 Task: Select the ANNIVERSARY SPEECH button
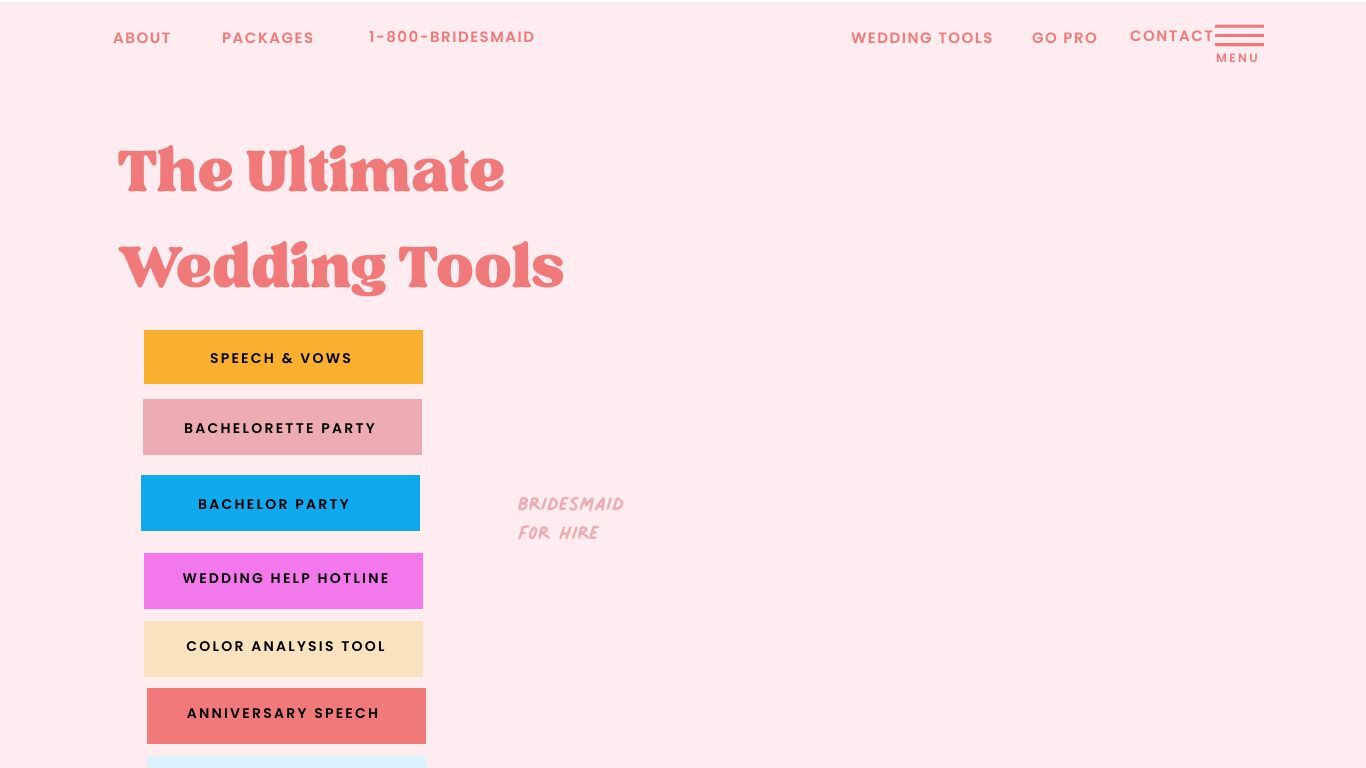(x=286, y=716)
